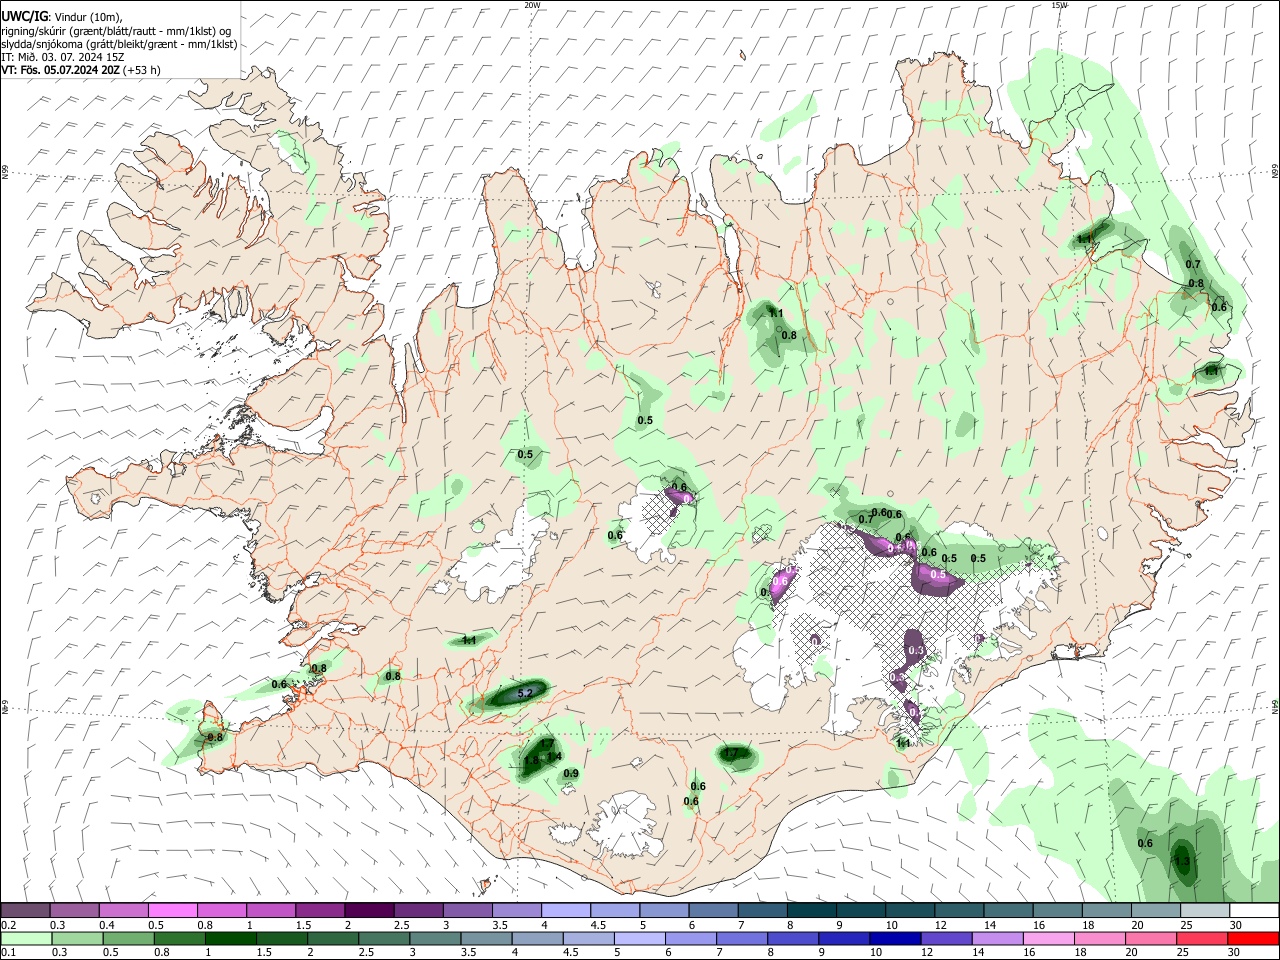Viewport: 1280px width, 960px height.
Task: Click the darkest green swatch labeled 1 in rain legend
Action: point(230,938)
